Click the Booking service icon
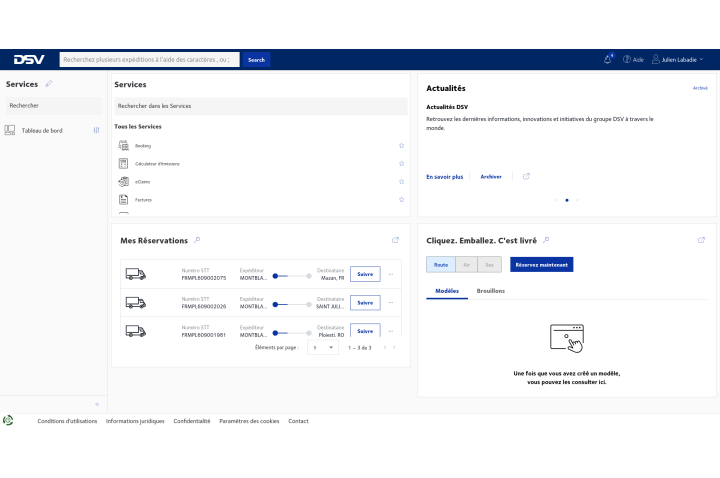720x478 pixels. pos(124,146)
